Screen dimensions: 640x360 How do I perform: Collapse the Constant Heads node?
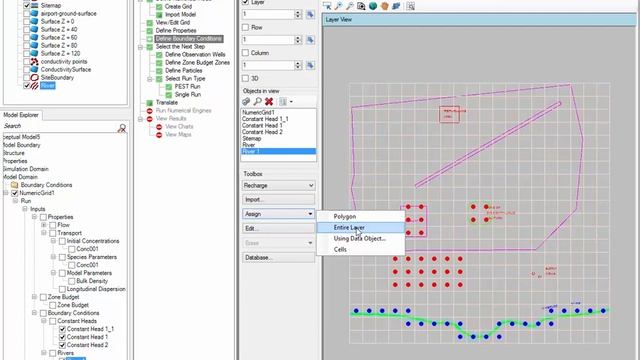44,321
